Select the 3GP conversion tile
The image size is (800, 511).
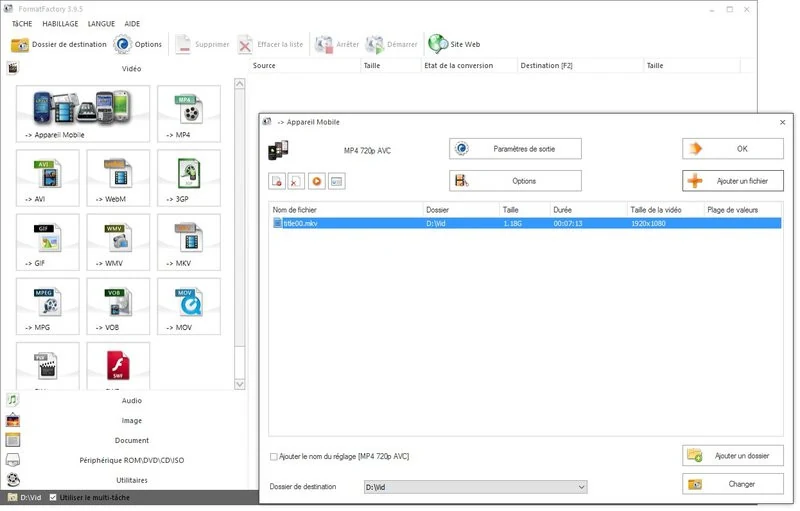tap(189, 178)
